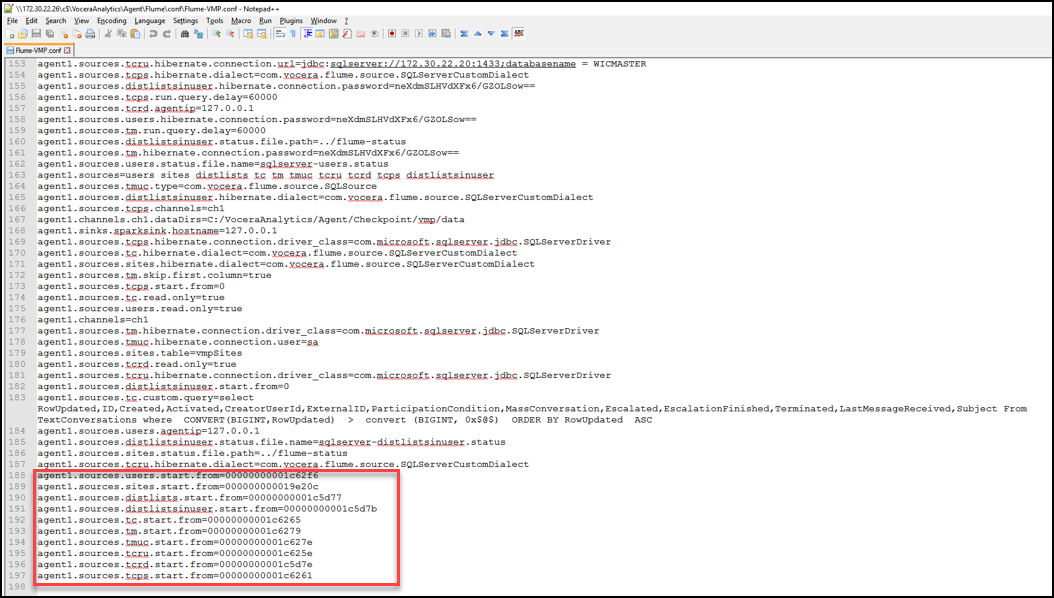Click line number 183 in the margin
The width and height of the screenshot is (1054, 598).
[x=17, y=398]
